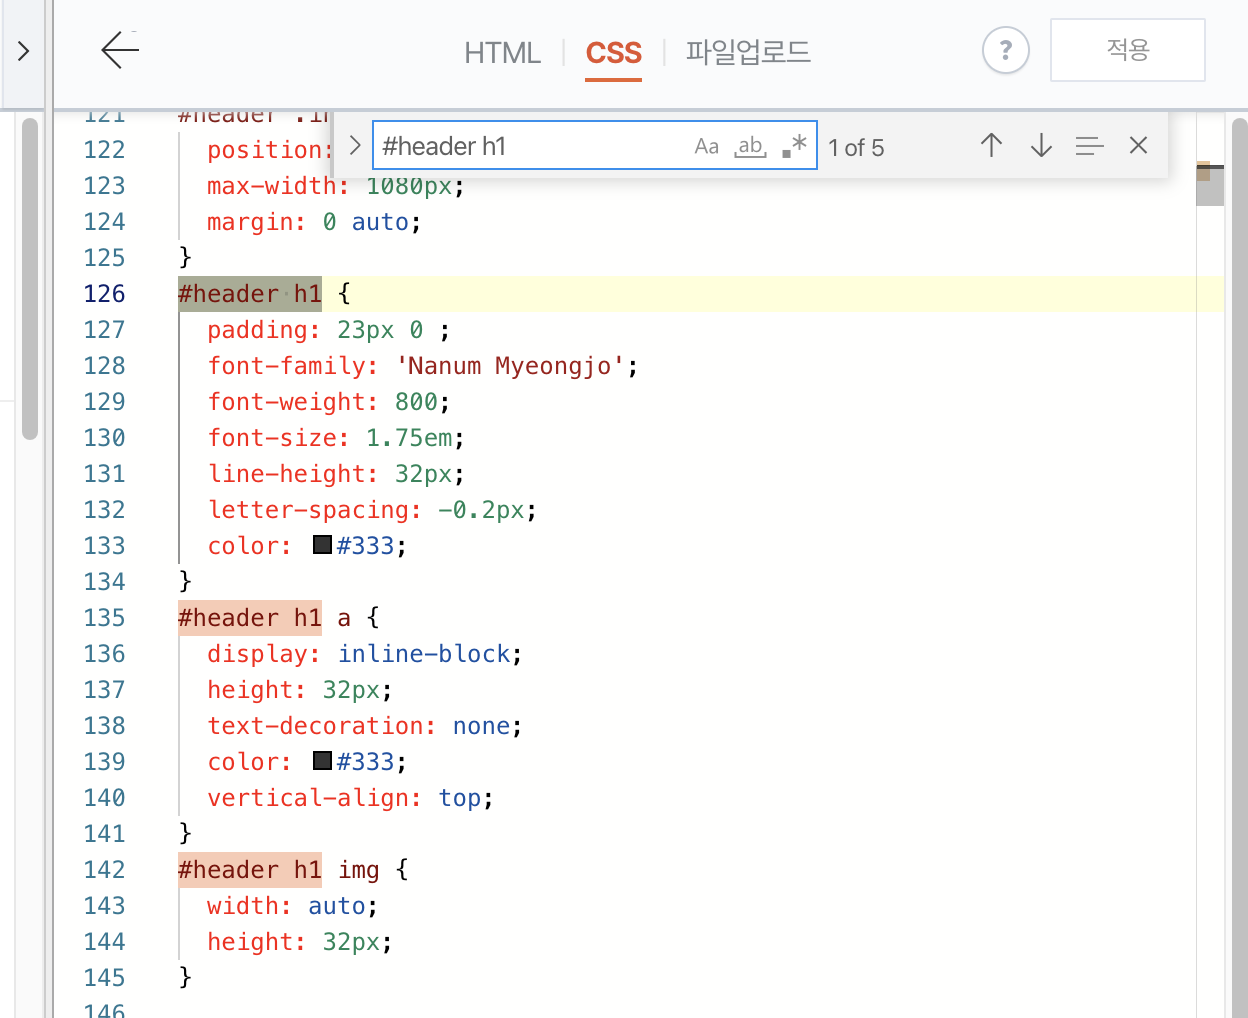The image size is (1248, 1018).
Task: Toggle Match Whole Word option
Action: (750, 146)
